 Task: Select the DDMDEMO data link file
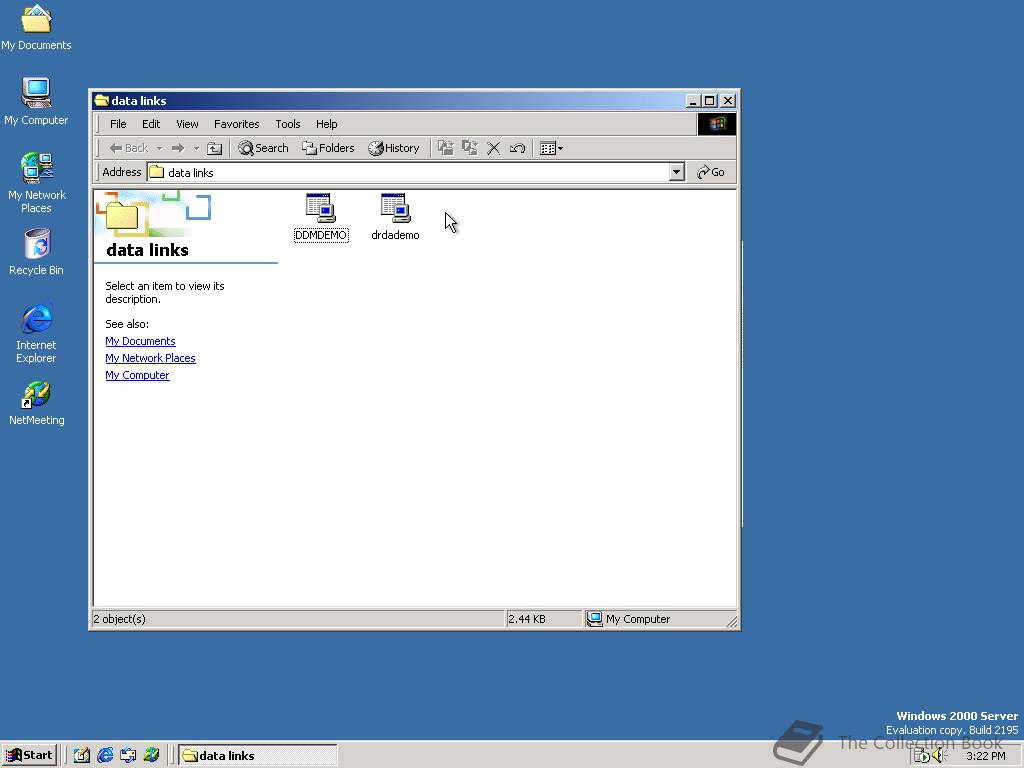[321, 217]
